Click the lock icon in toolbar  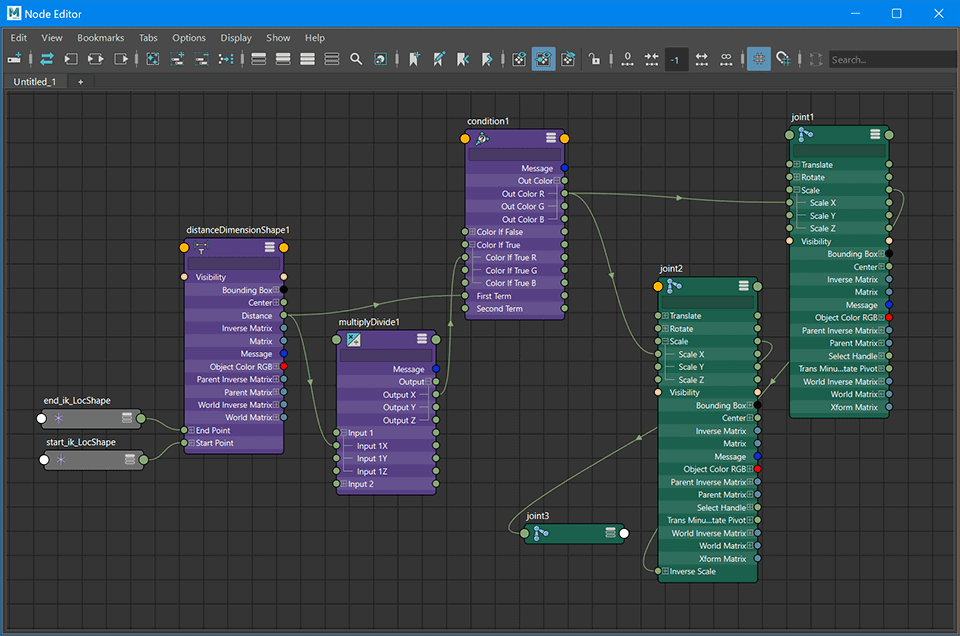pos(594,60)
